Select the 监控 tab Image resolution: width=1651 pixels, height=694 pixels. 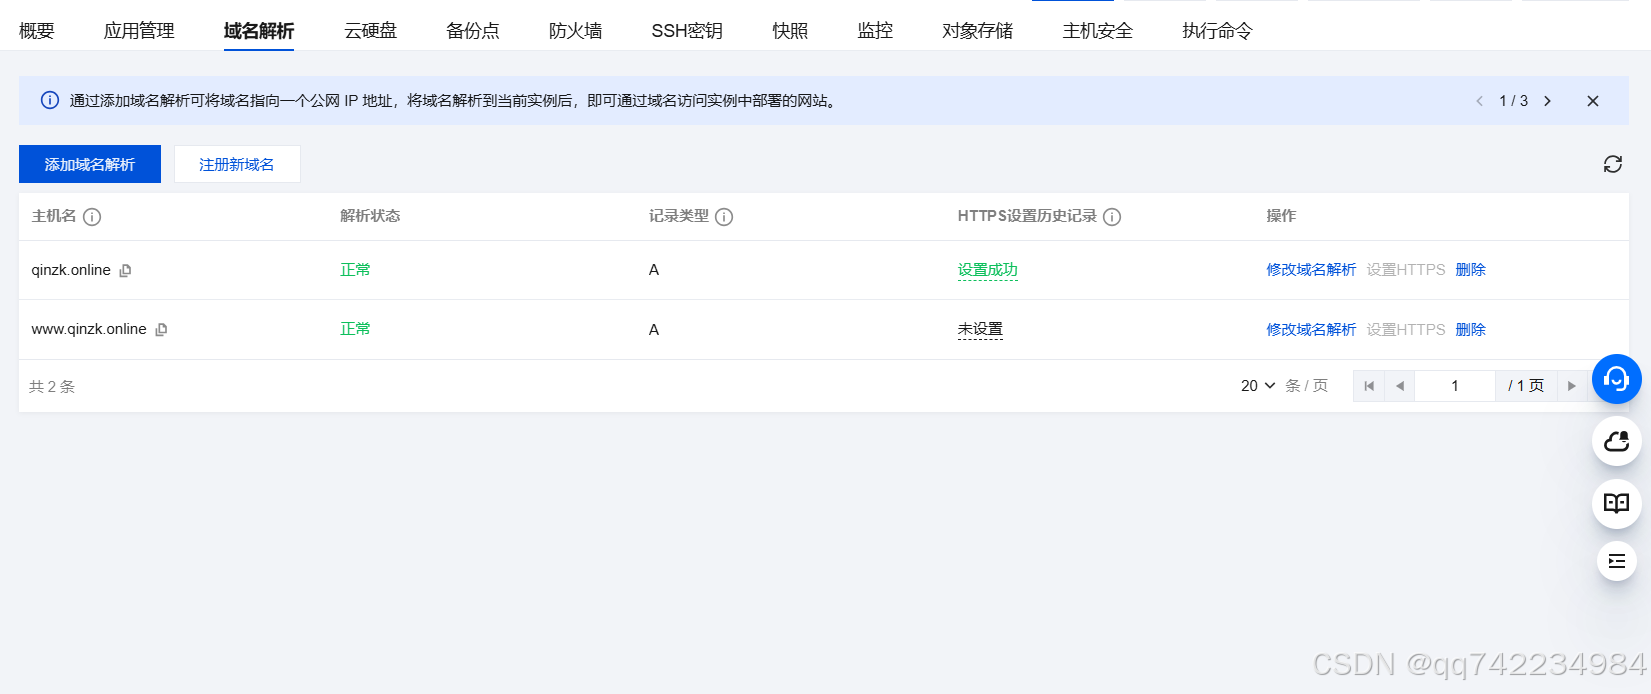[x=875, y=31]
